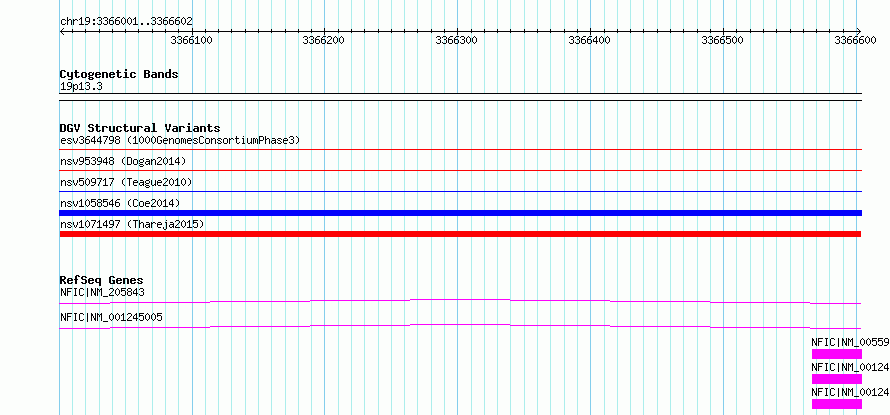Select the magenta intron line of NM_001245005
The height and width of the screenshot is (415, 890).
[461, 326]
